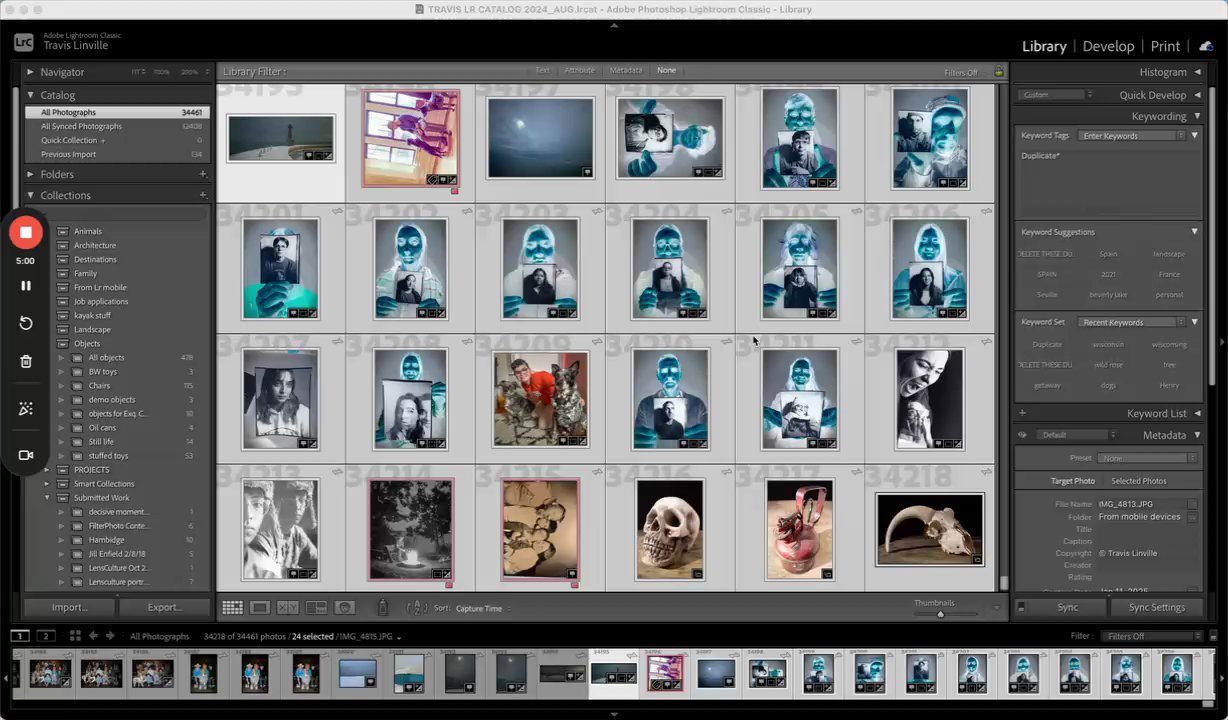Collapse the Catalog panel
The image size is (1228, 720).
tap(30, 95)
